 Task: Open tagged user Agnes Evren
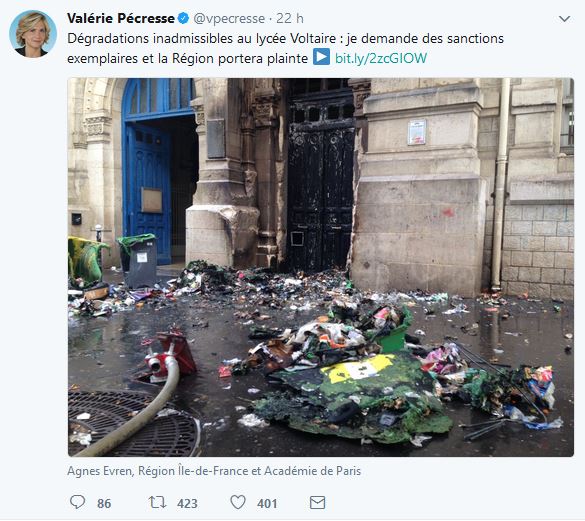click(x=100, y=471)
